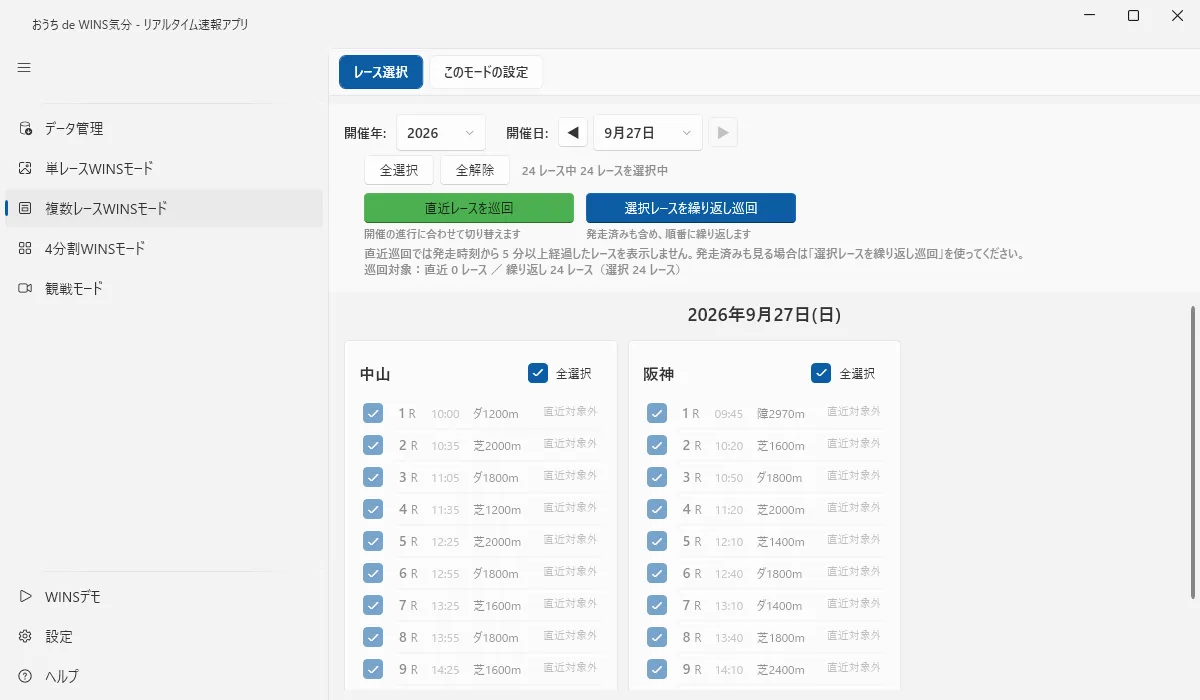Uncheck 中山 6R 12:55 race

click(x=373, y=573)
